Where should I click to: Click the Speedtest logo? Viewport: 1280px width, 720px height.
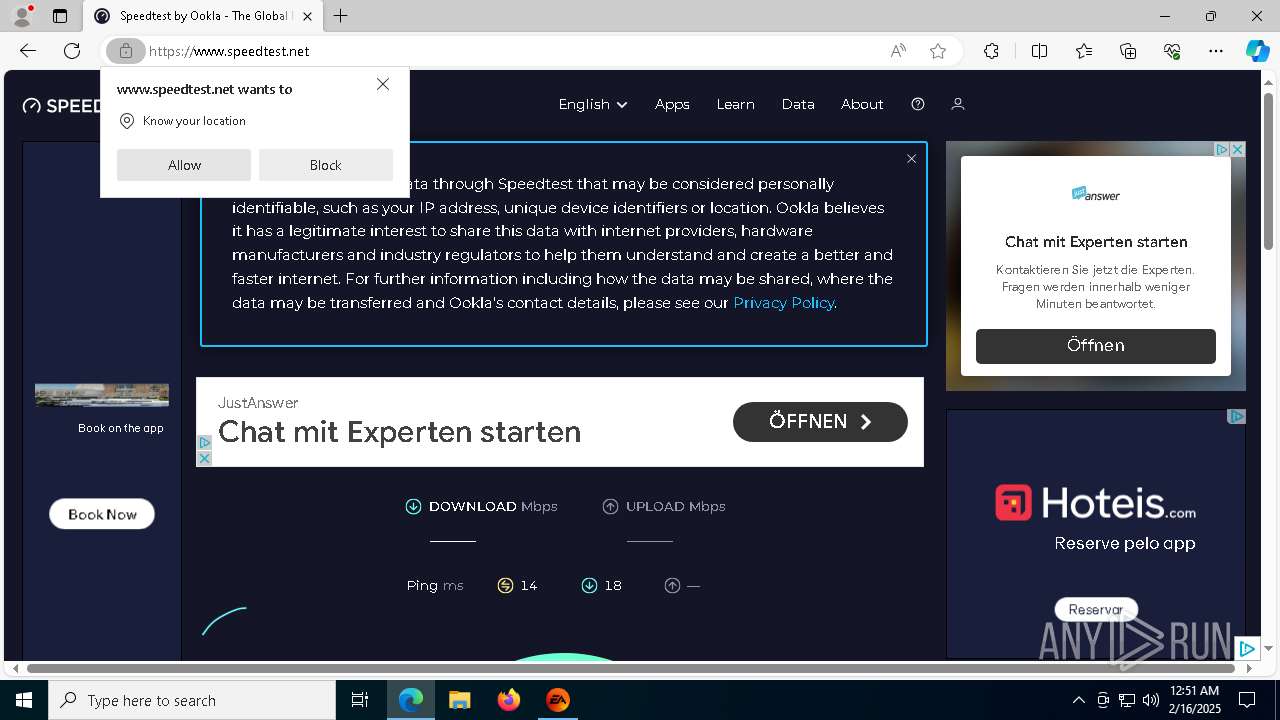(62, 105)
